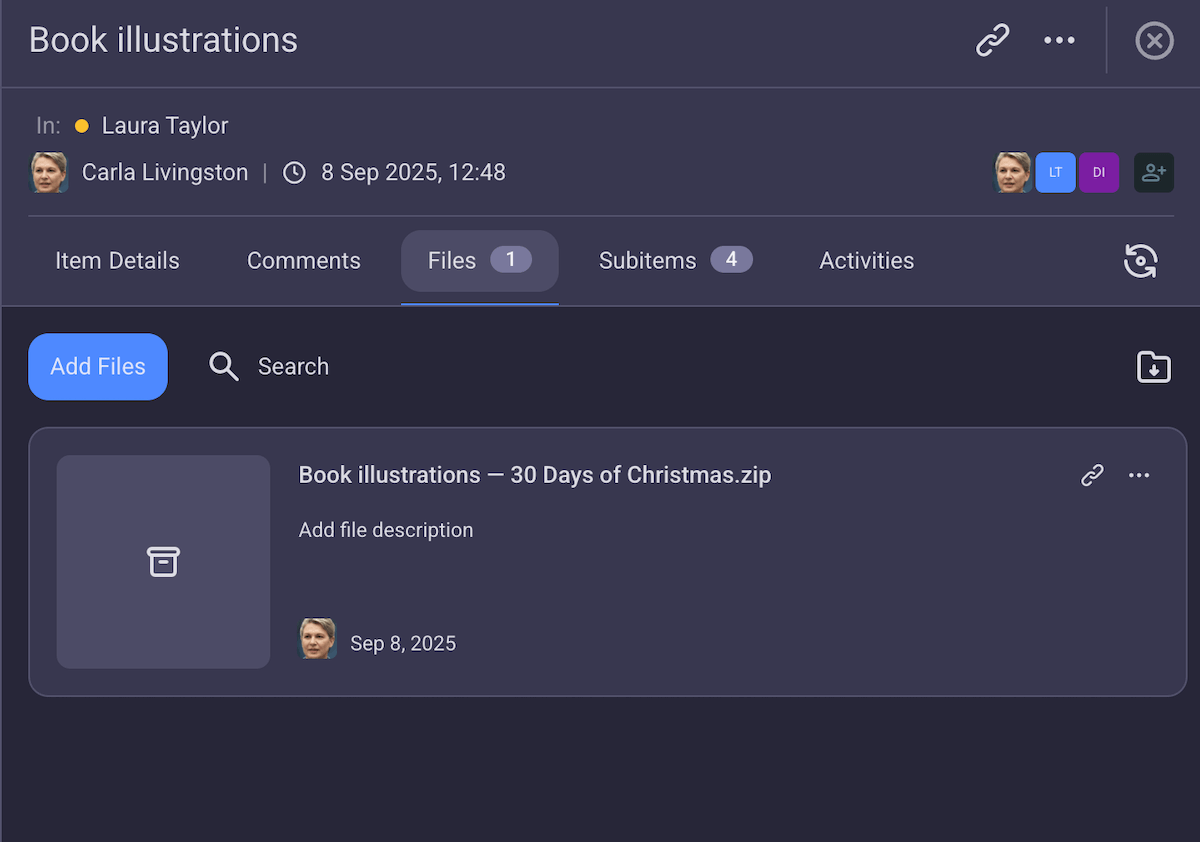Open the item's more options menu
1200x842 pixels.
1059,41
